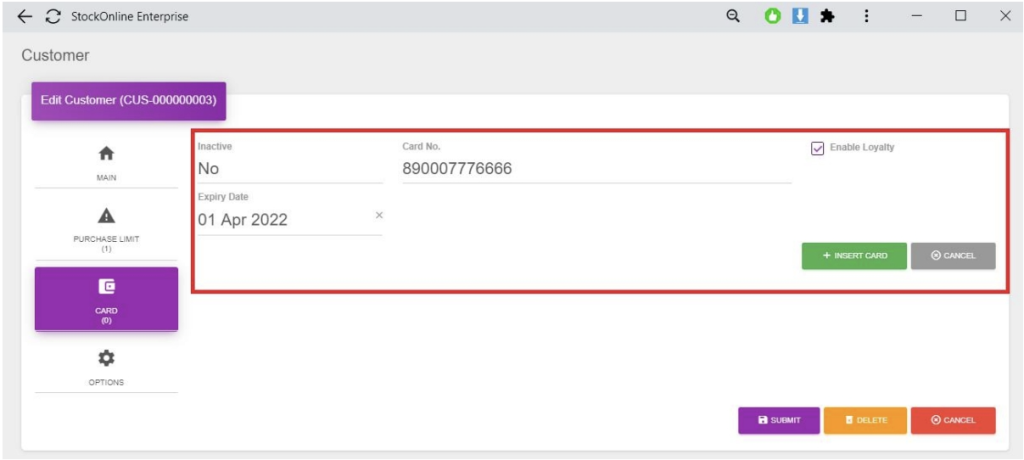Click the gray Cancel card button
1024x460 pixels.
coord(952,256)
